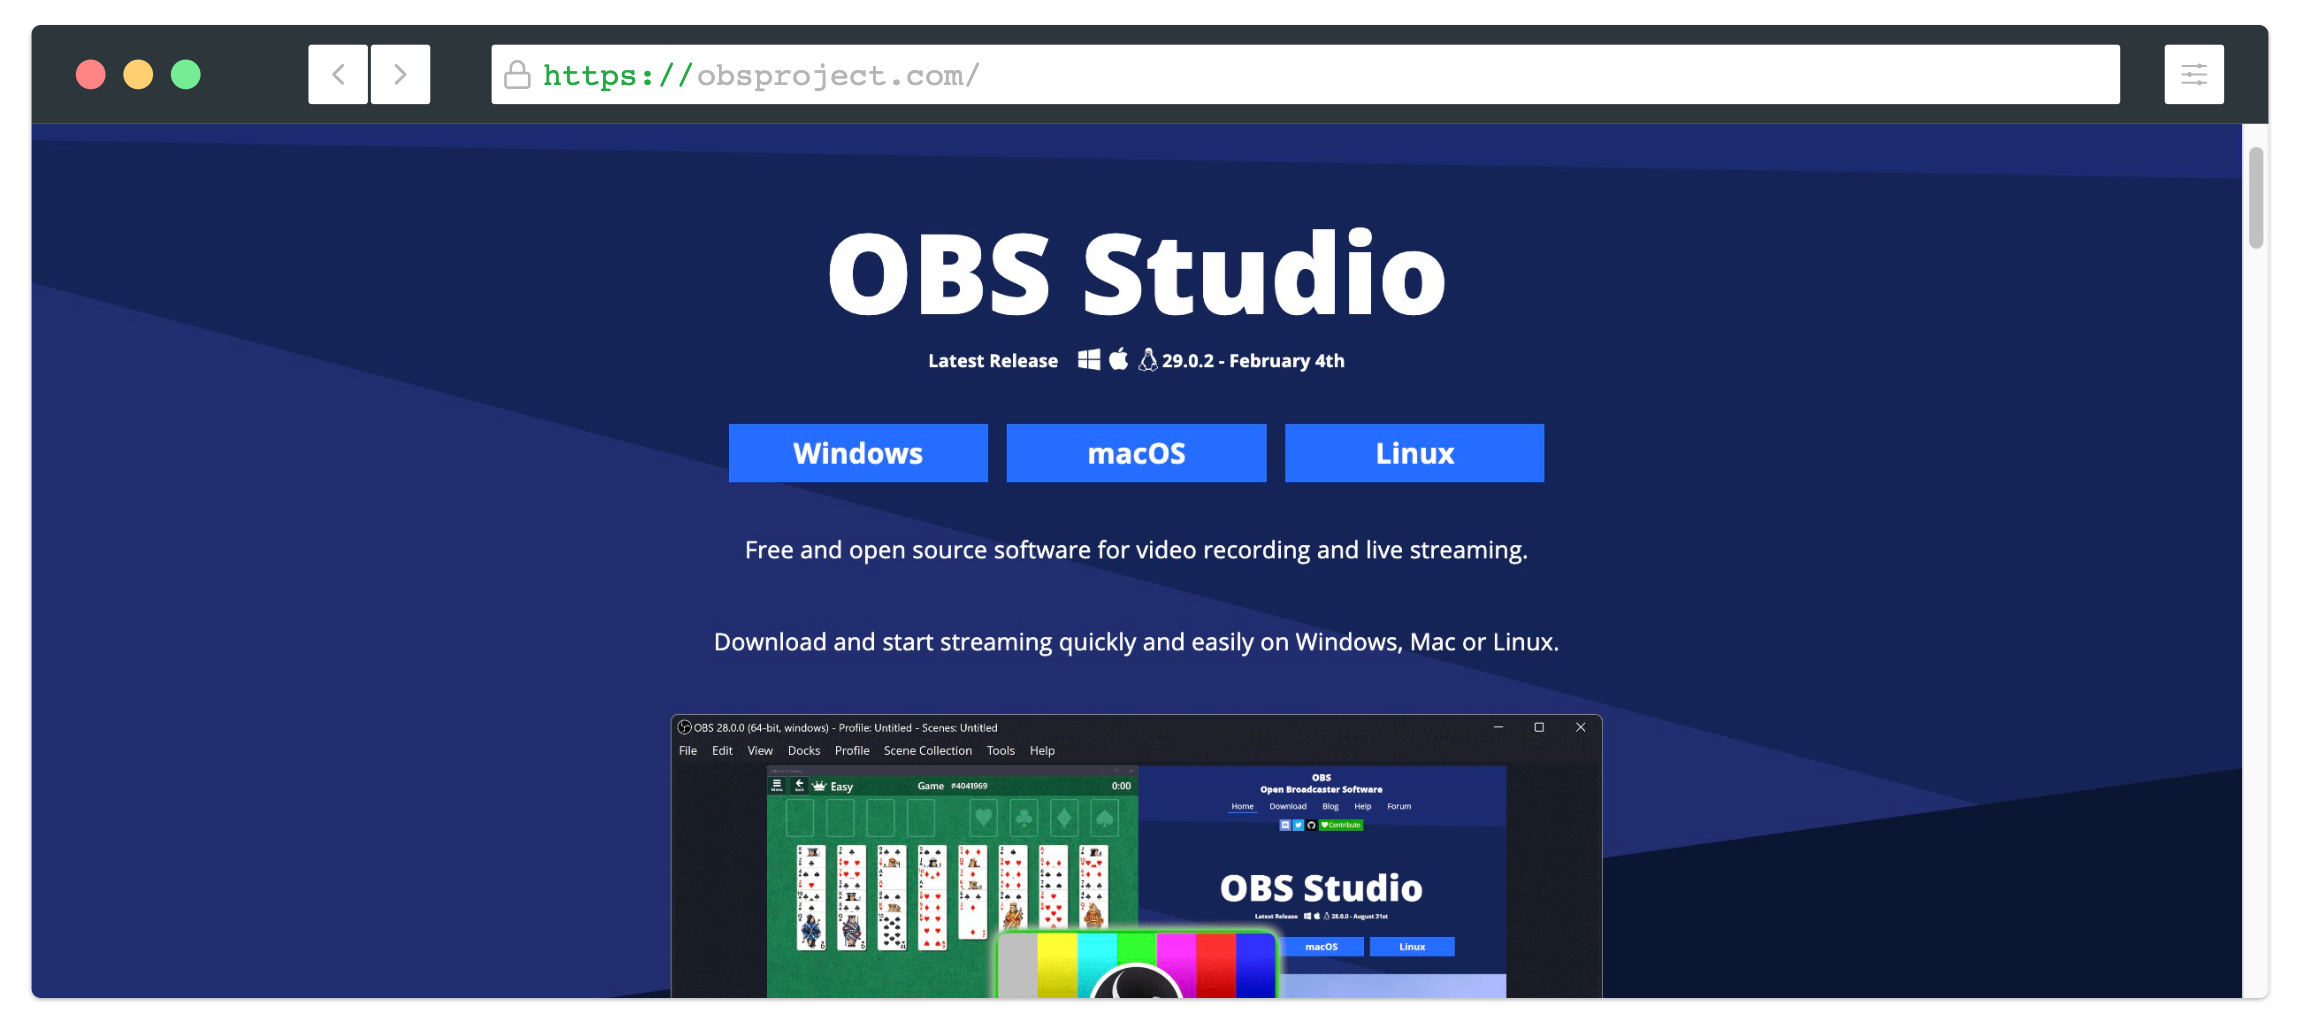Click the Windows logo beside Latest Release
This screenshot has height=1023, width=2300.
[1089, 360]
